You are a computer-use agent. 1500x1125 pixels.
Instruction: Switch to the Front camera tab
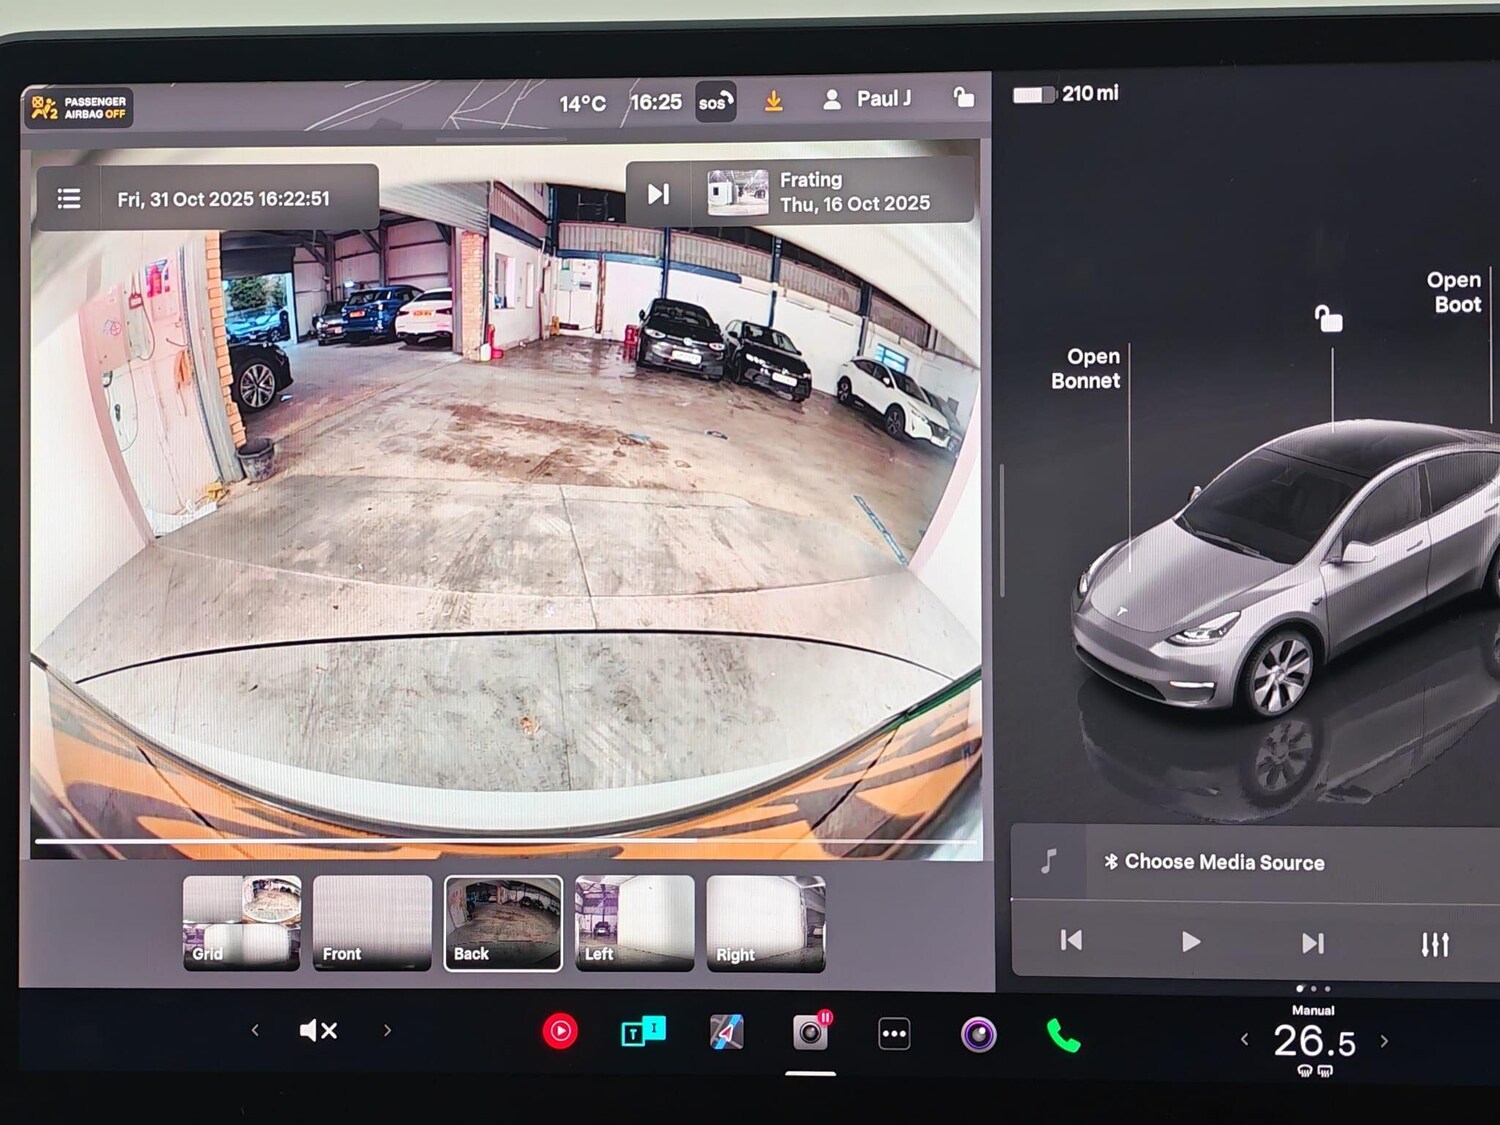(371, 922)
